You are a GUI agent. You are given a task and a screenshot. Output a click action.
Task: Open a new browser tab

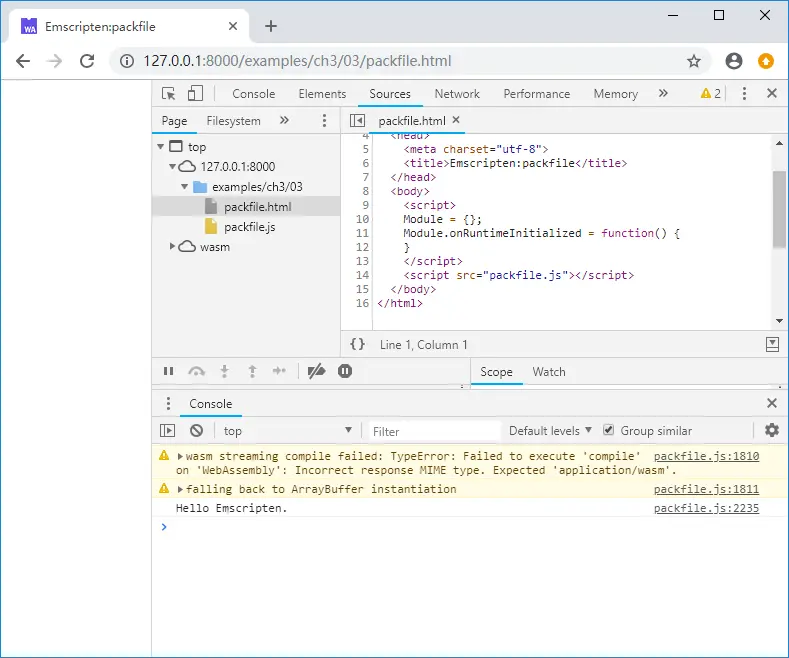coord(271,26)
